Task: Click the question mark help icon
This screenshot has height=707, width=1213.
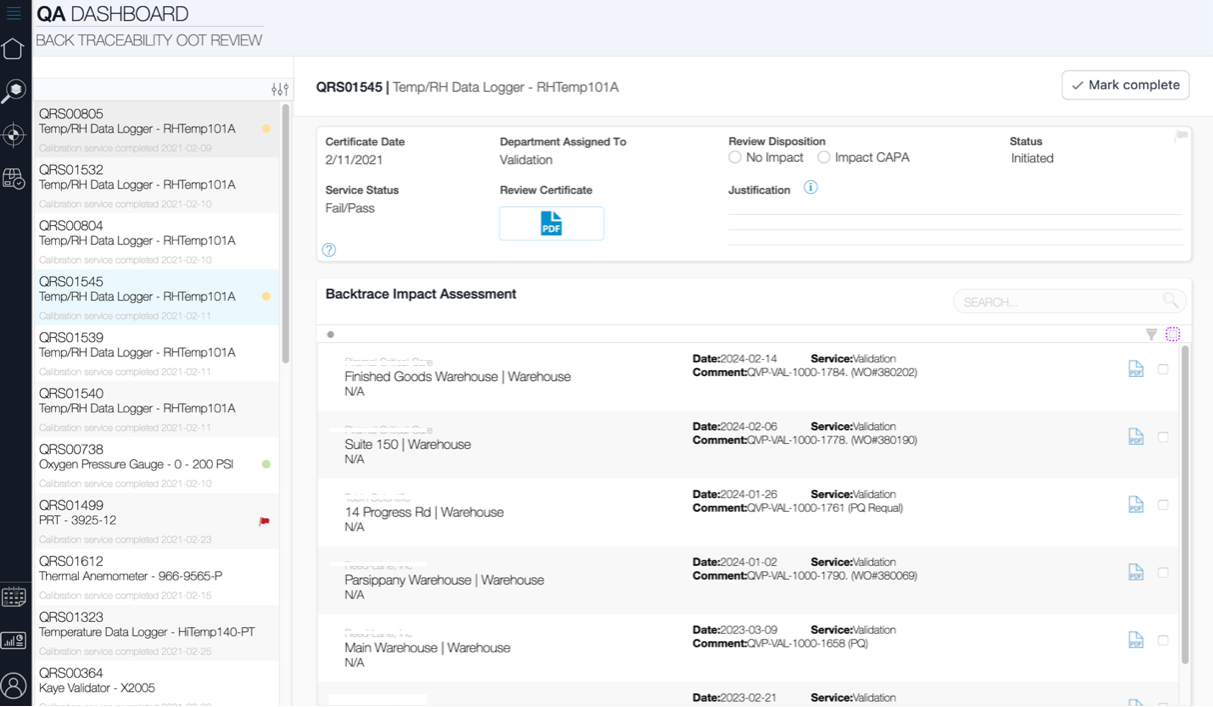Action: click(x=329, y=249)
